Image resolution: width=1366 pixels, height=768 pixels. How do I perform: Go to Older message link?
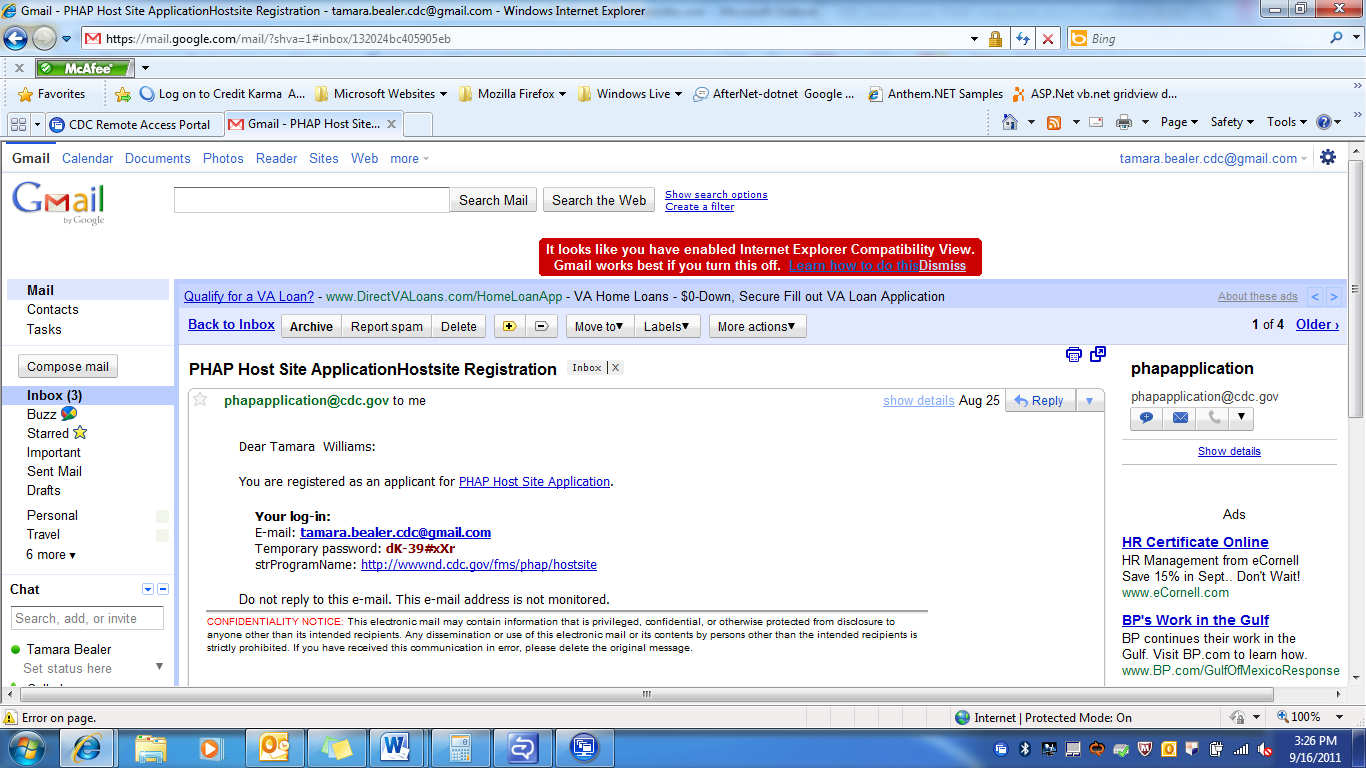(x=1317, y=325)
